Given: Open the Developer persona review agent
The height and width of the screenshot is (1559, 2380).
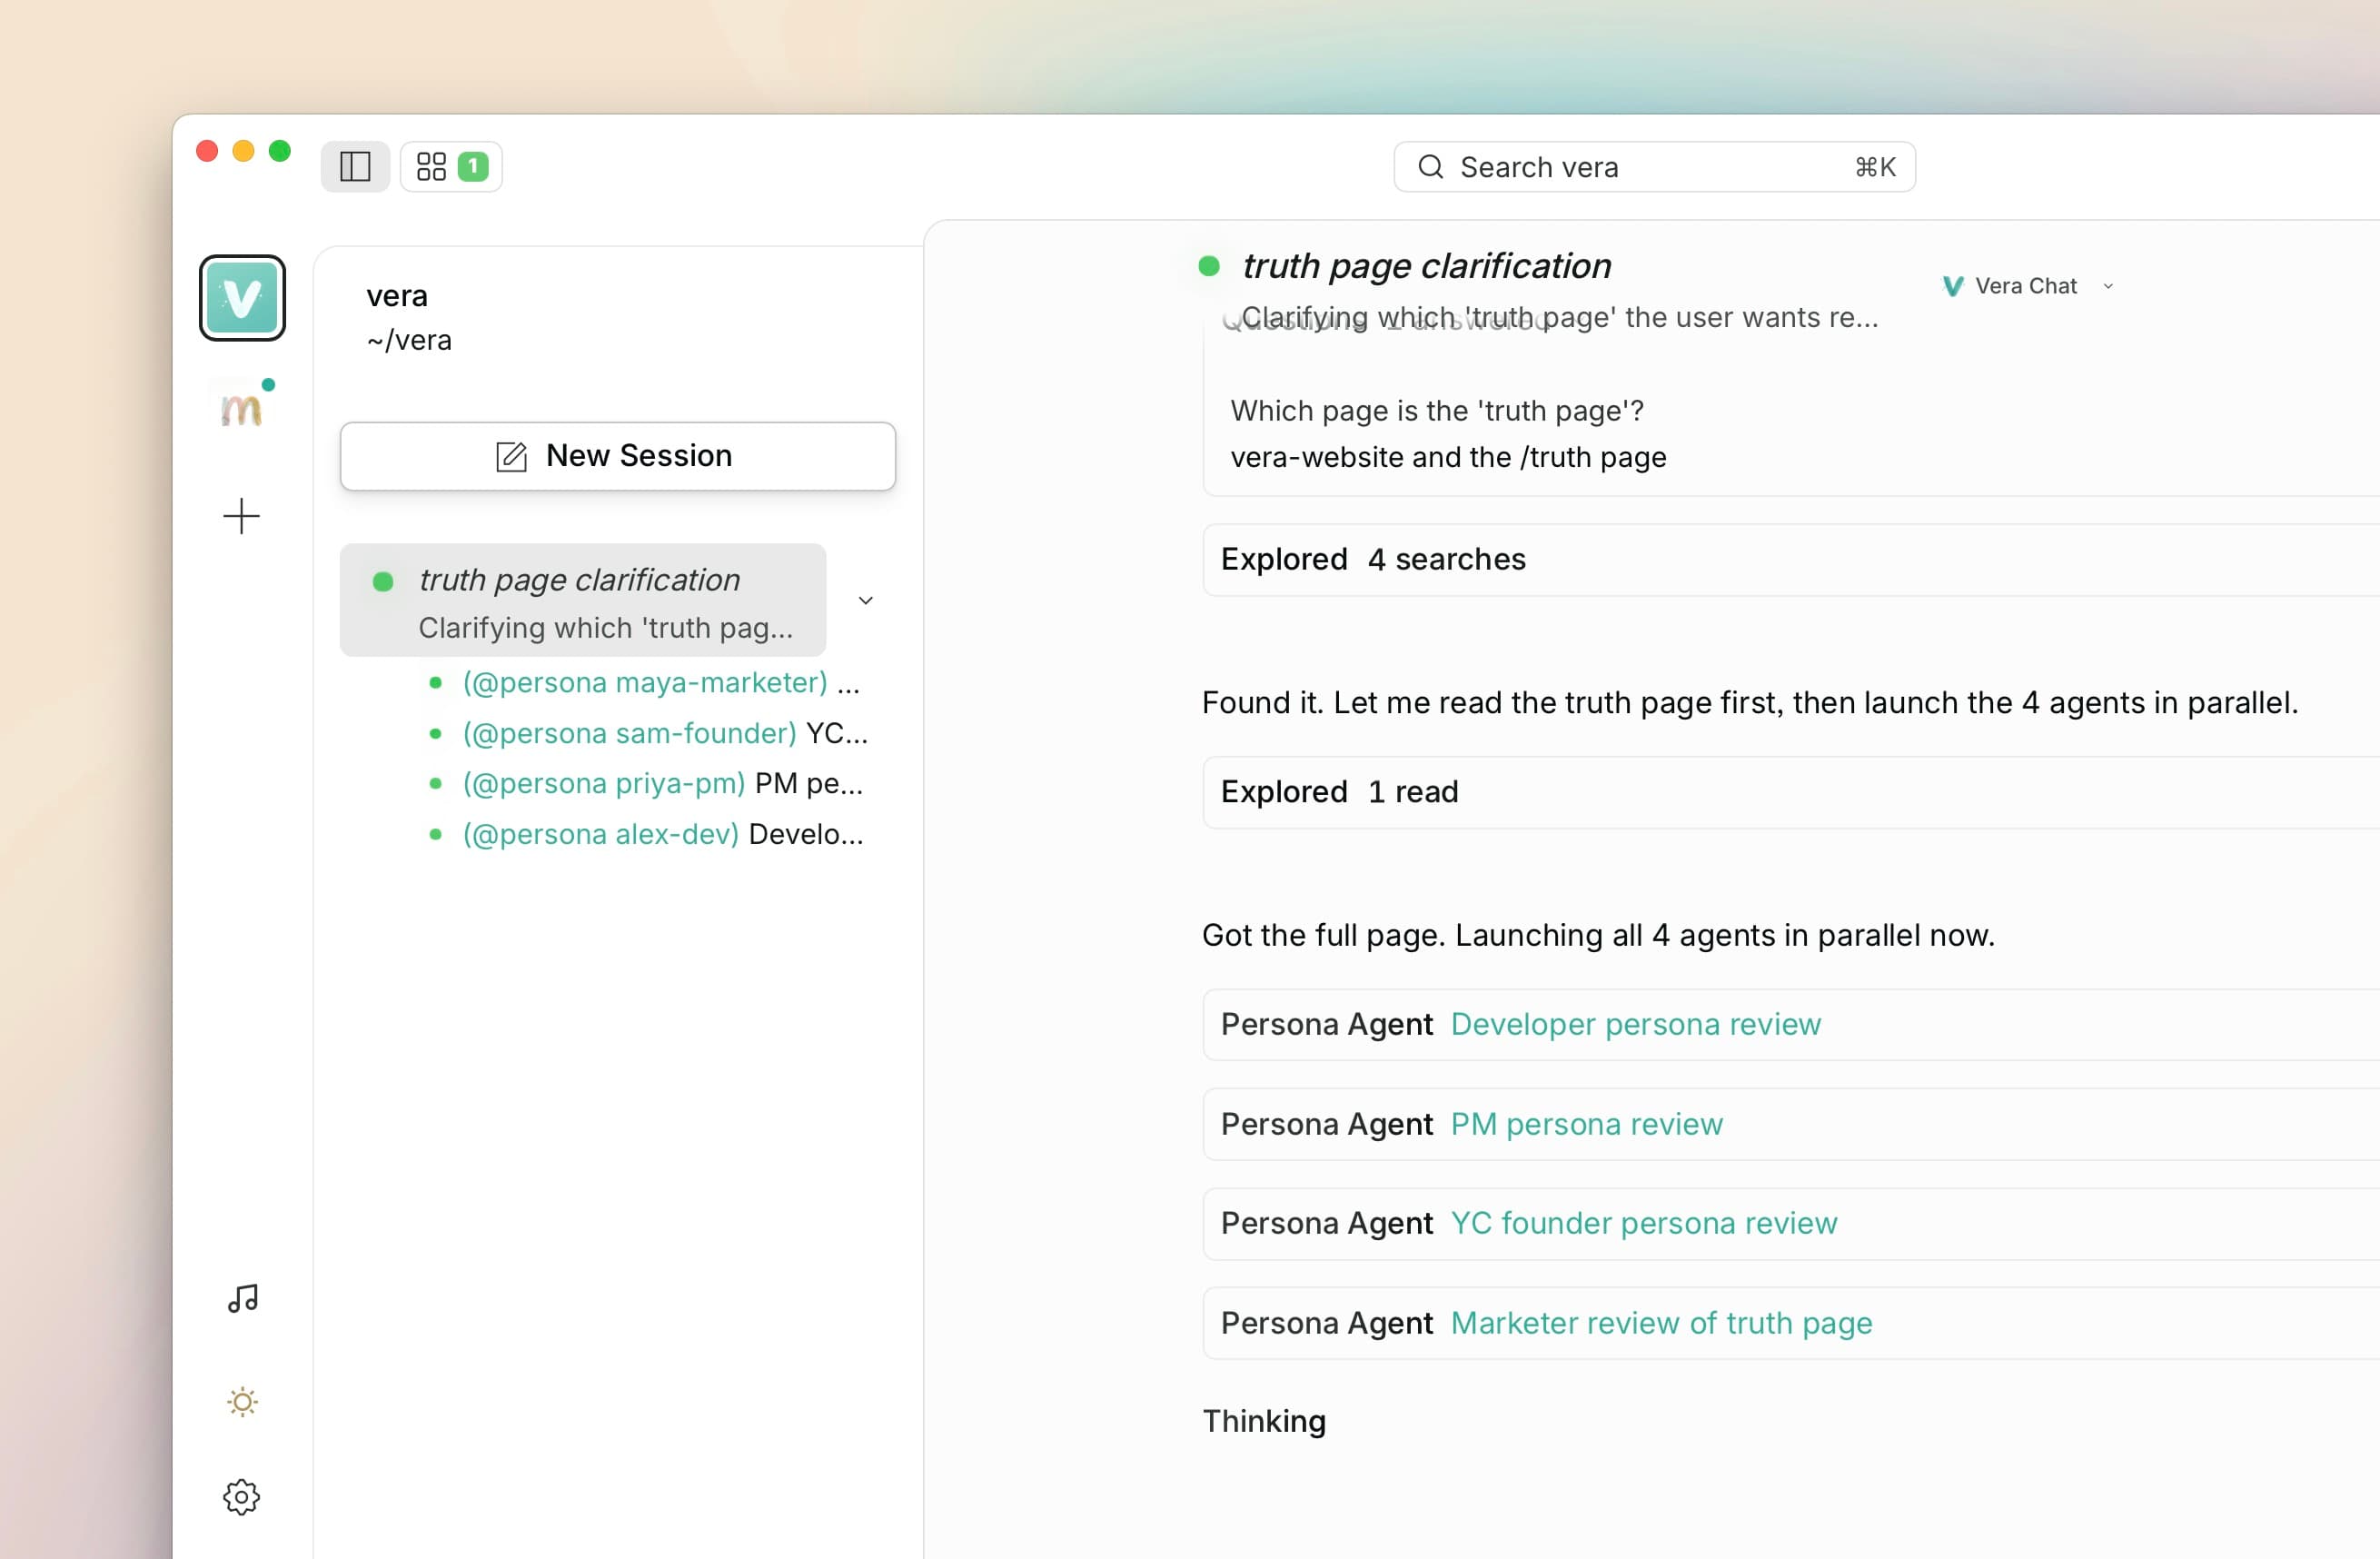Looking at the screenshot, I should tap(1636, 1024).
